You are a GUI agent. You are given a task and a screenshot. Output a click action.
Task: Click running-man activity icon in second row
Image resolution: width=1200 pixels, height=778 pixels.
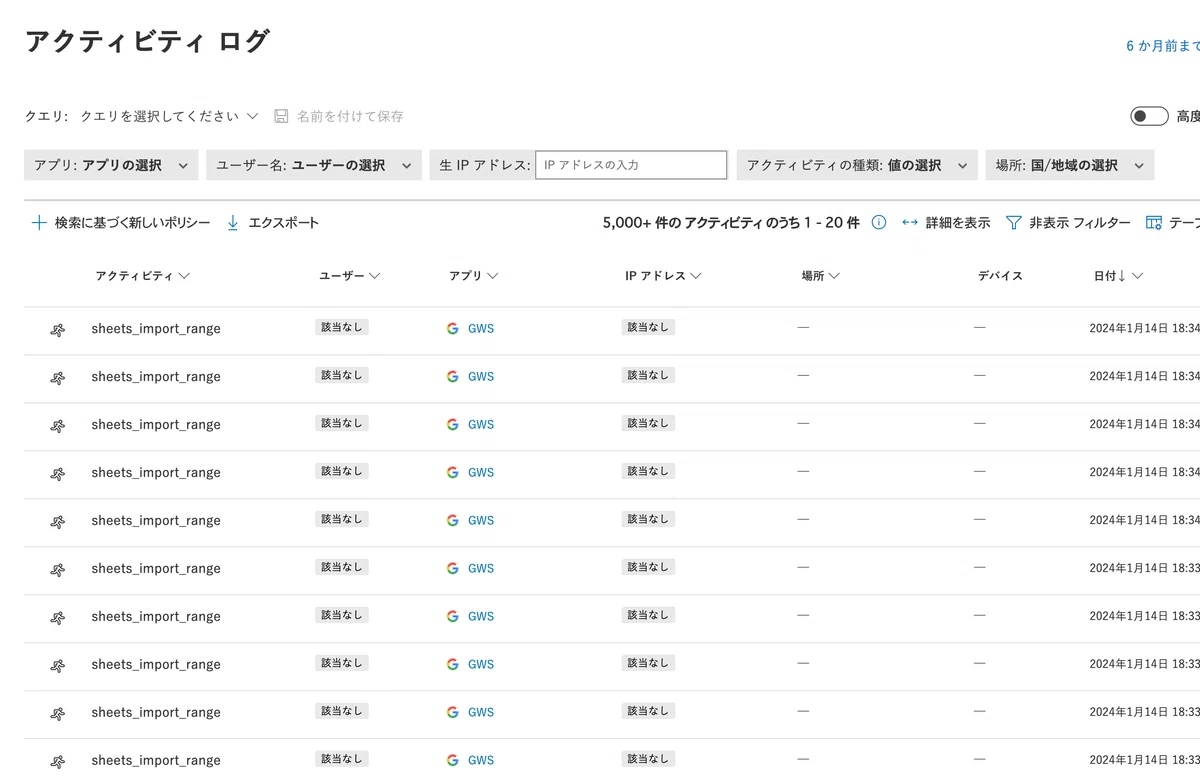tap(58, 378)
